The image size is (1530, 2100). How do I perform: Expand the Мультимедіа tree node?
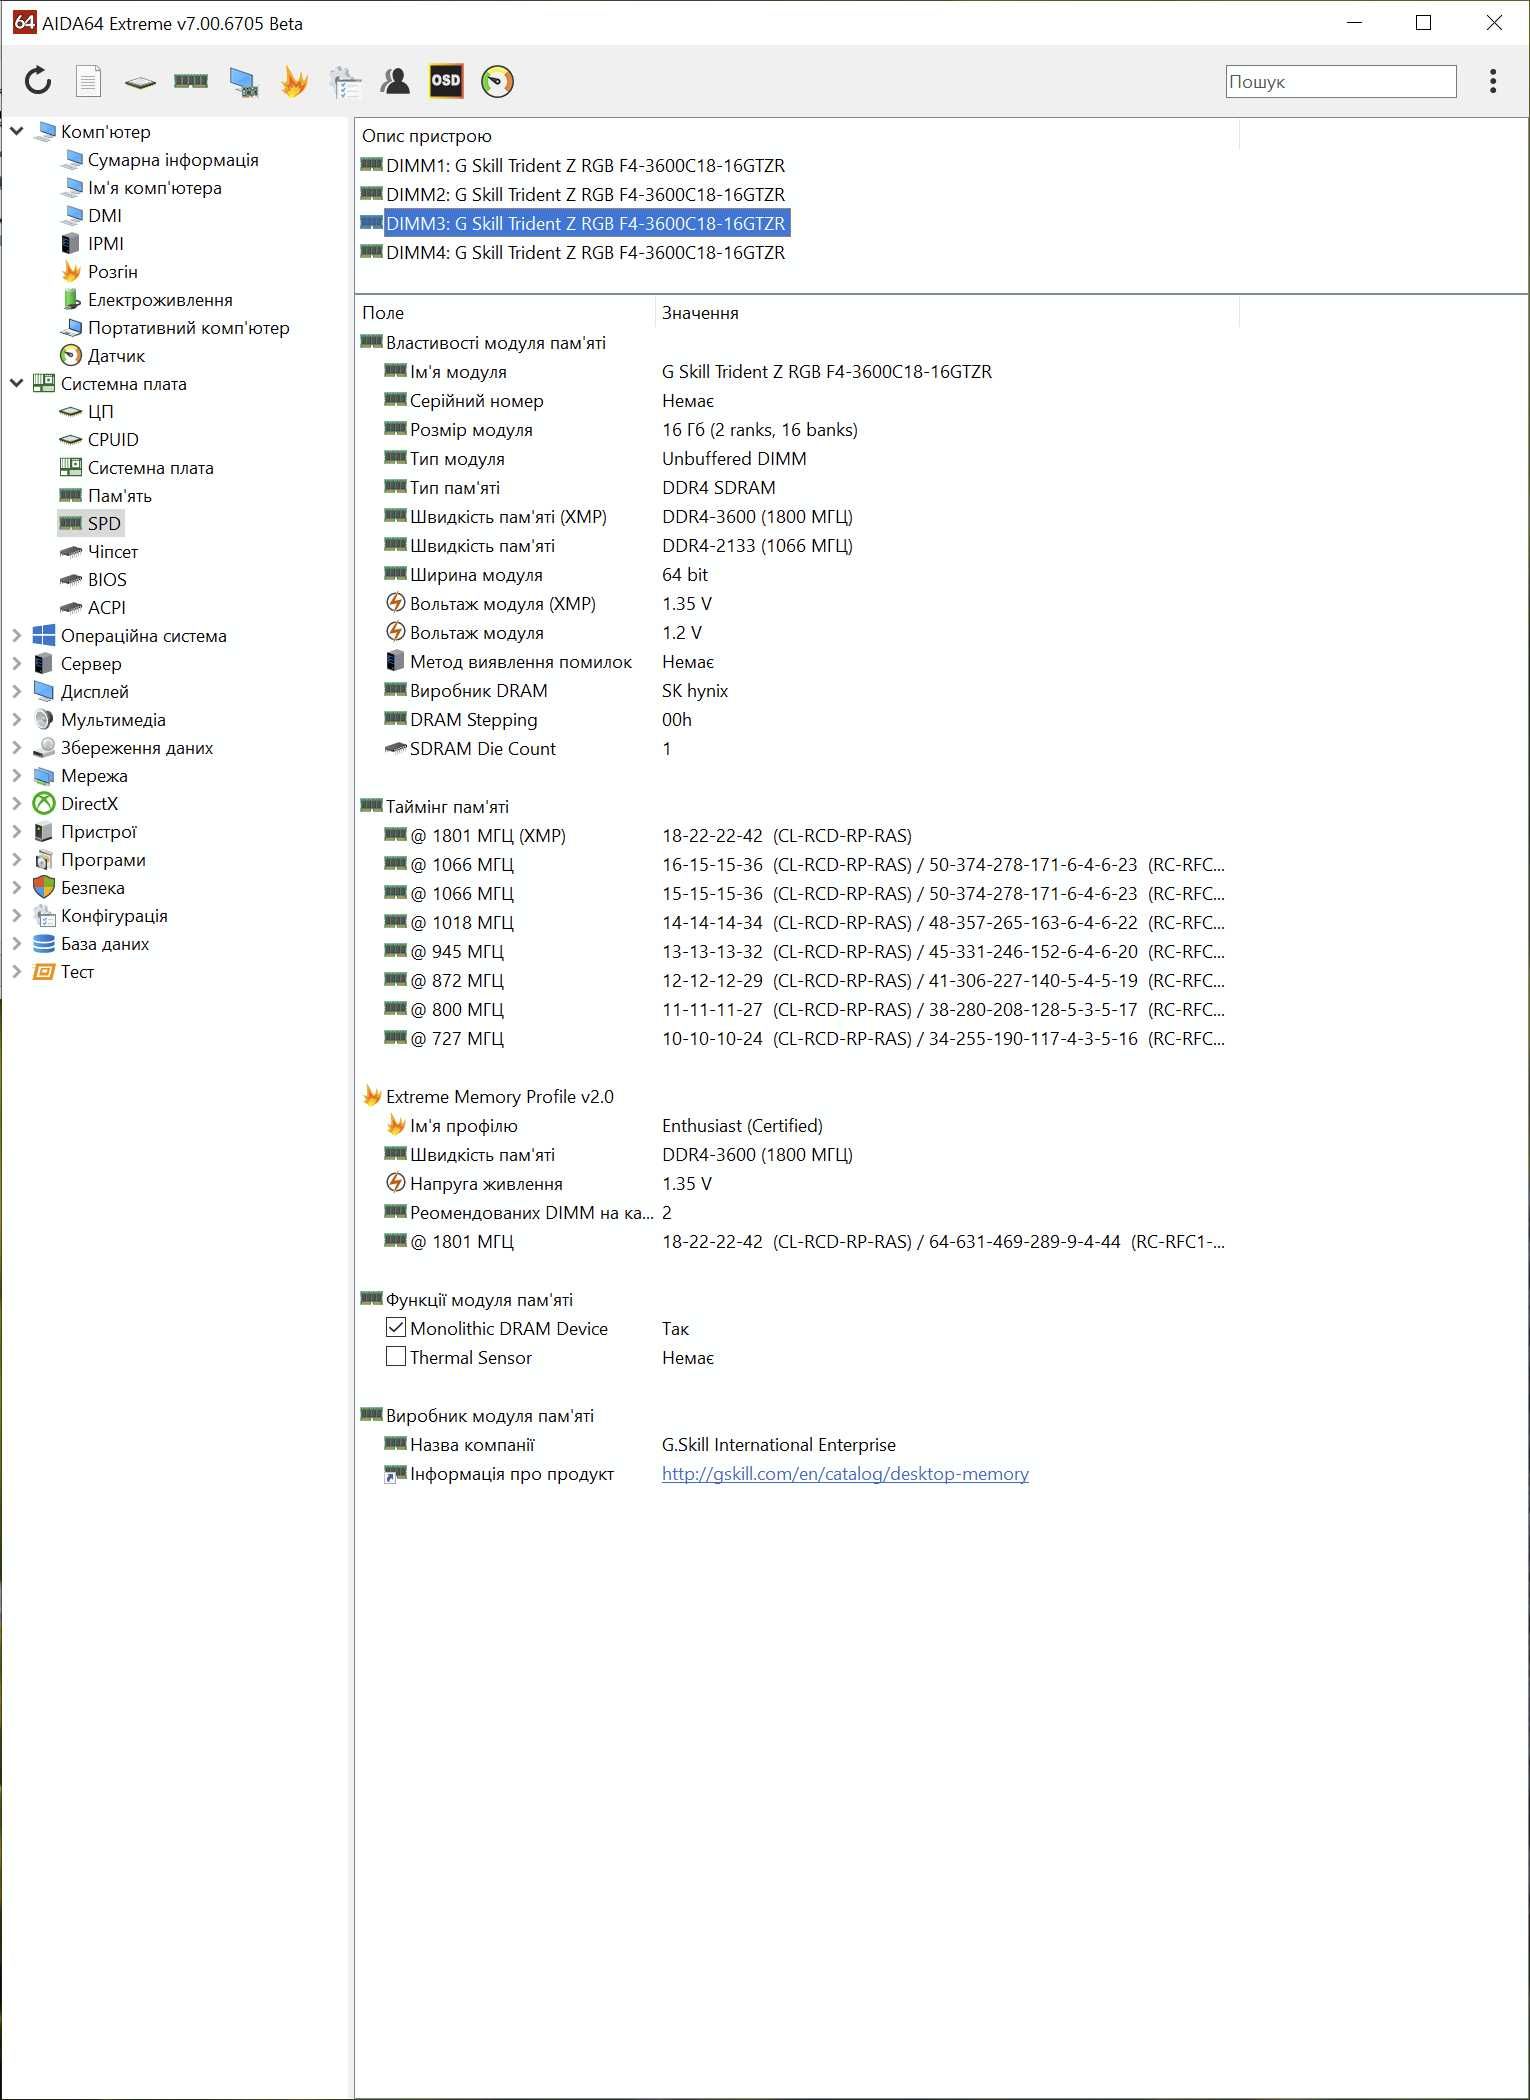(x=17, y=719)
